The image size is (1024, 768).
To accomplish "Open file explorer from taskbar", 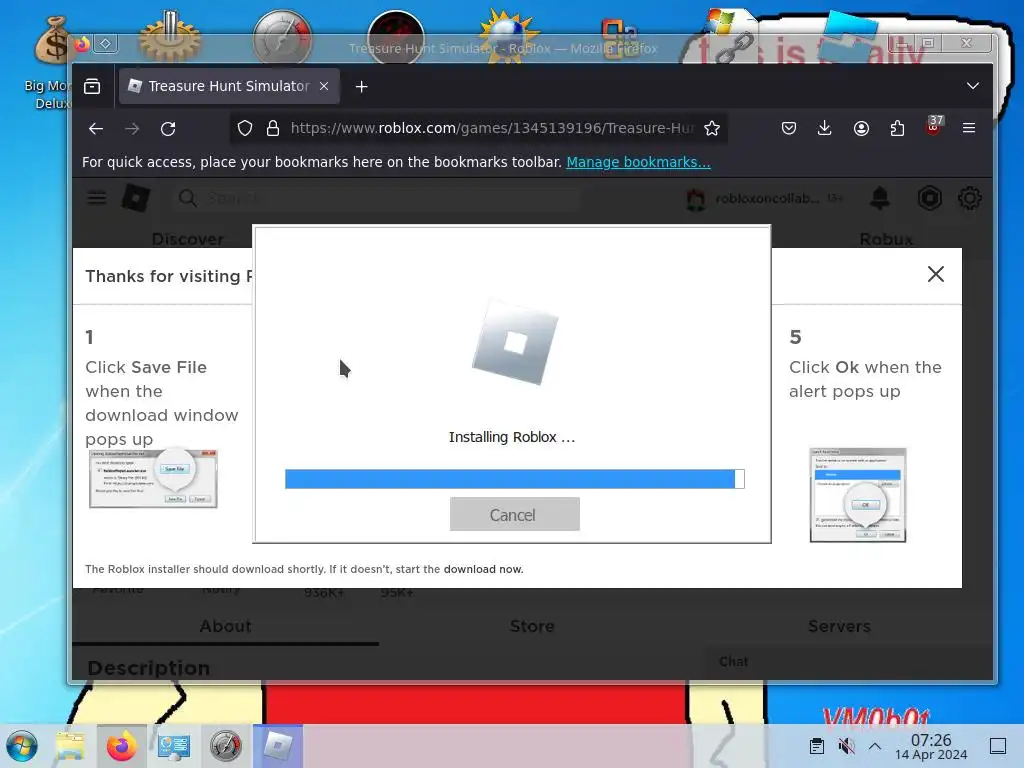I will pyautogui.click(x=70, y=746).
